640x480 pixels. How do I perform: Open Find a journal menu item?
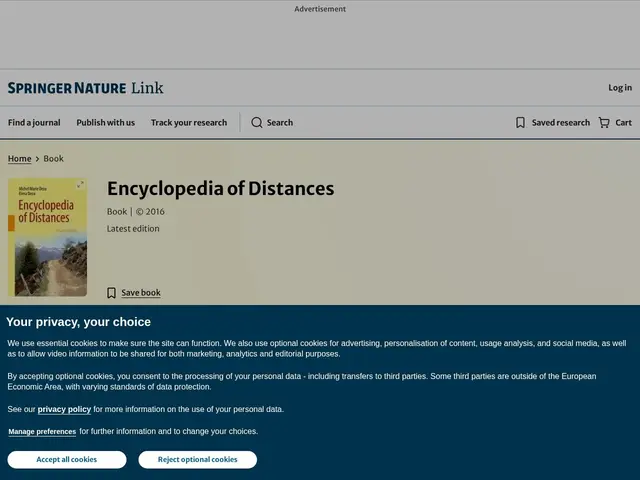click(34, 122)
